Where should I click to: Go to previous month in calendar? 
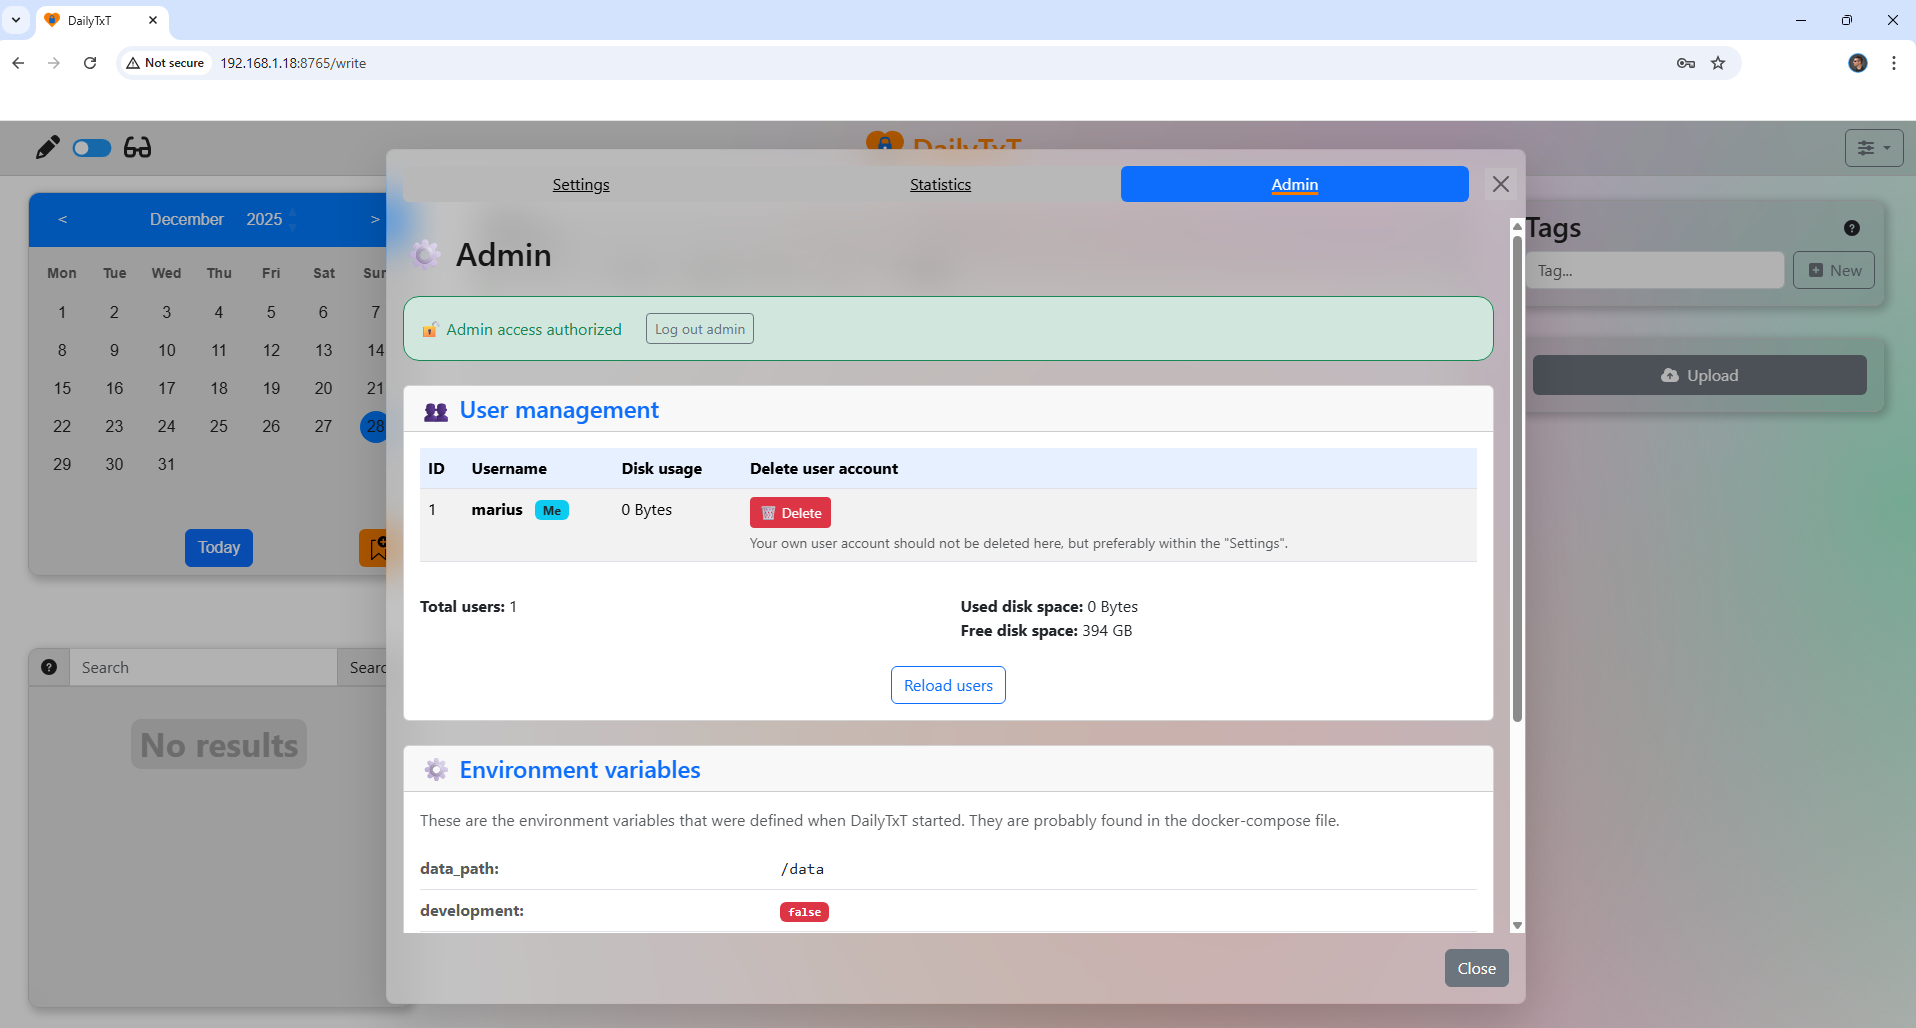point(63,219)
